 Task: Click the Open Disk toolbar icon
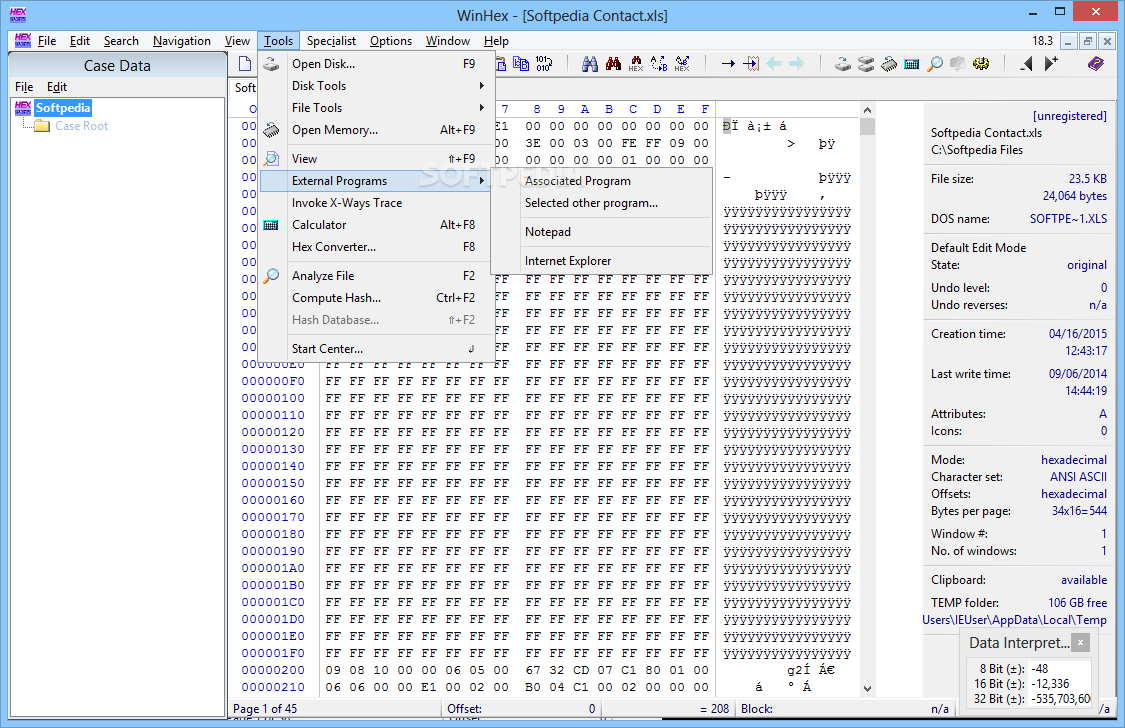pyautogui.click(x=843, y=64)
